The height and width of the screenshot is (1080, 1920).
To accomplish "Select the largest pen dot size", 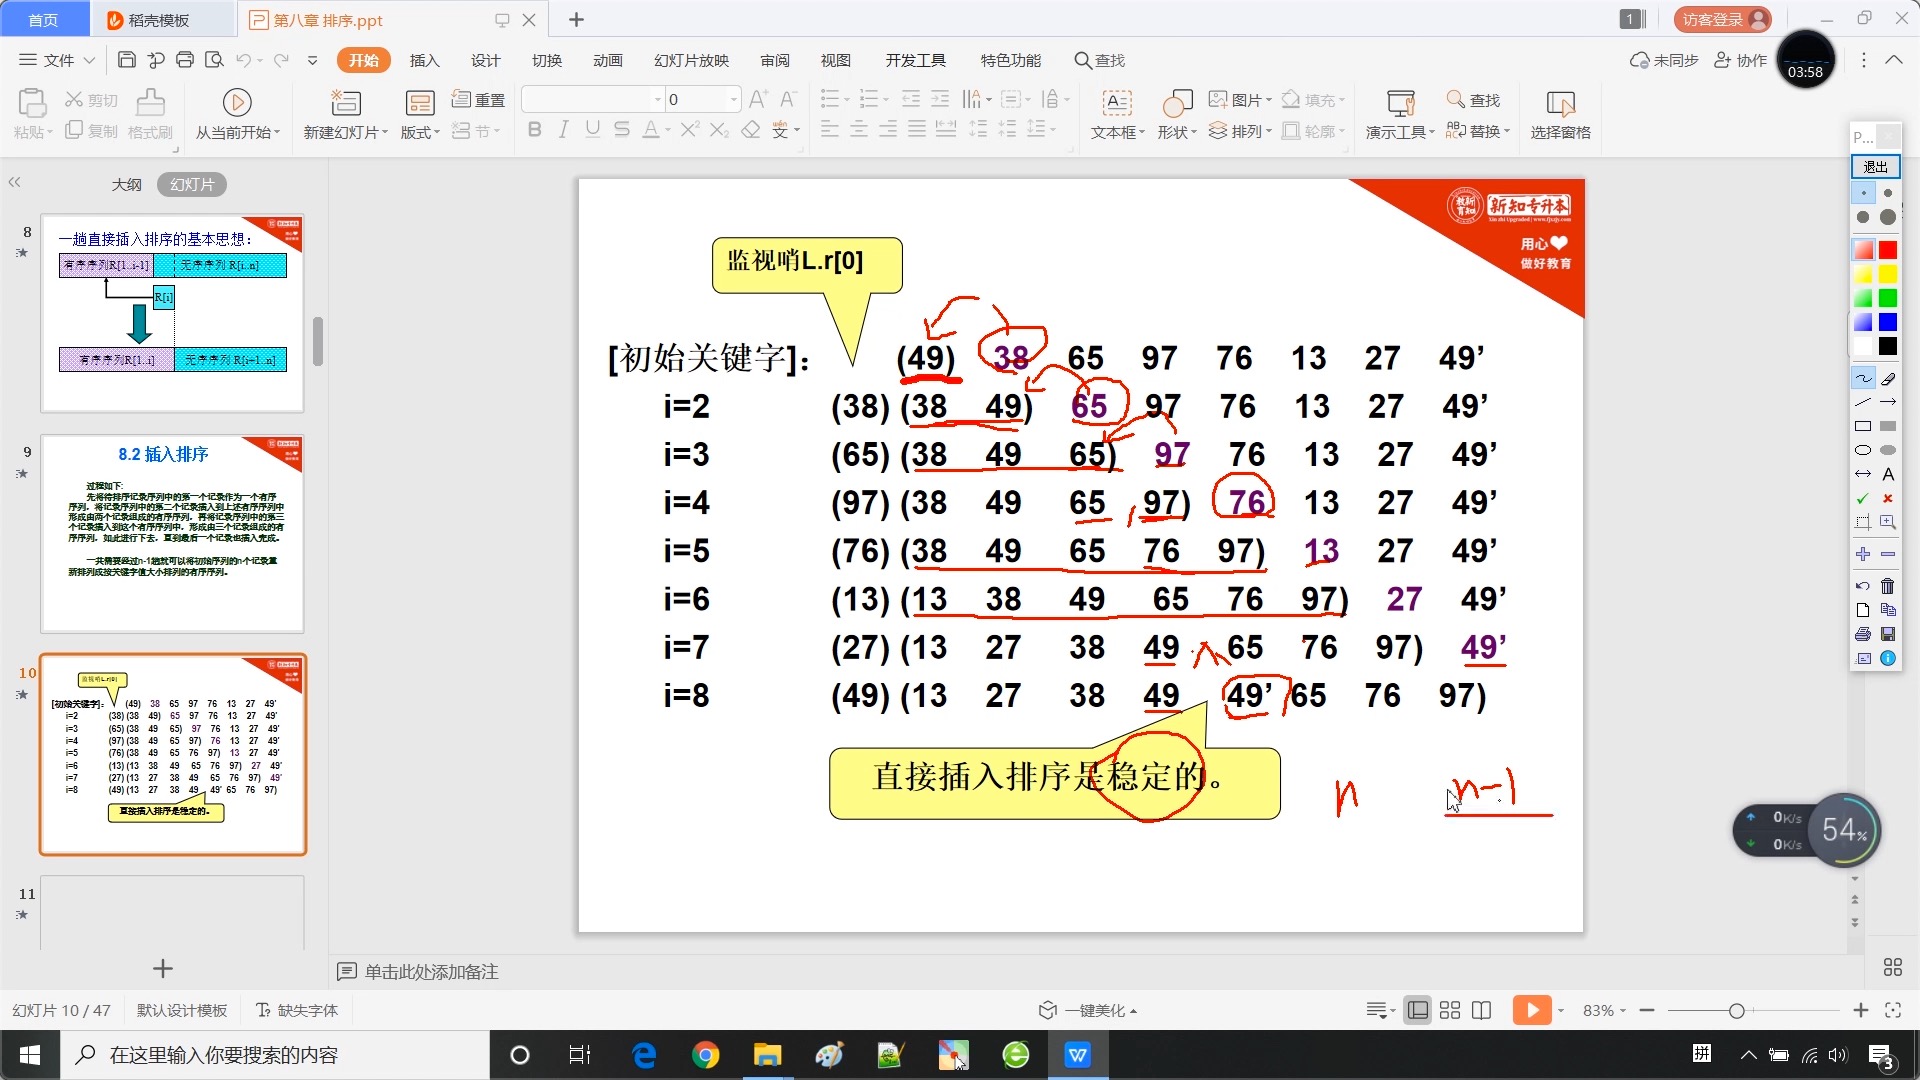I will point(1888,217).
